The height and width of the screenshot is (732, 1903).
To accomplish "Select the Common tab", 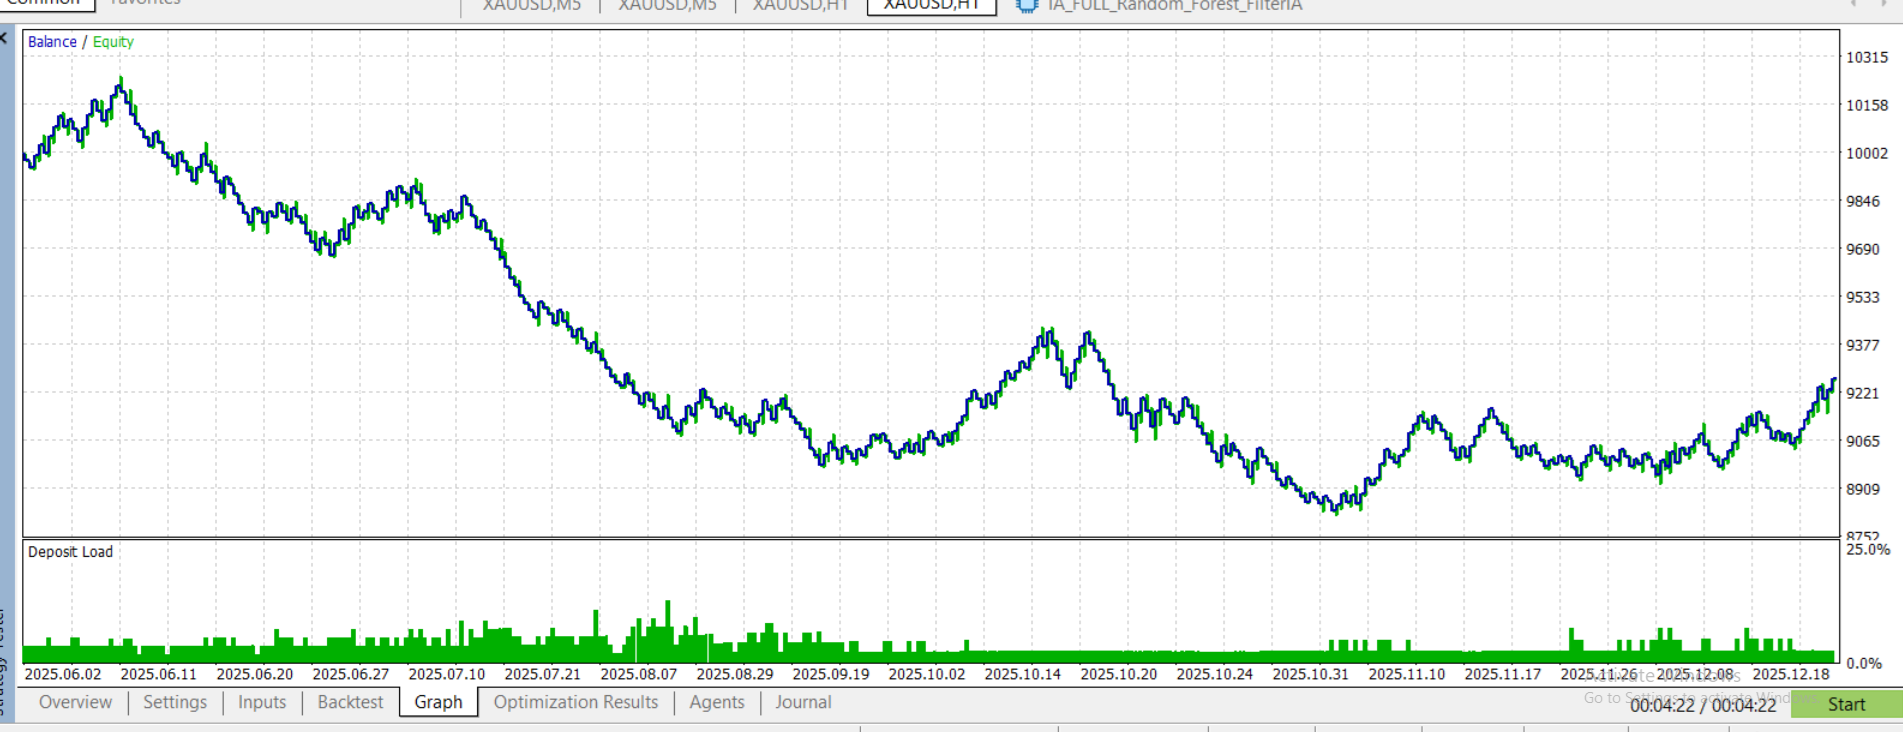I will pos(44,4).
